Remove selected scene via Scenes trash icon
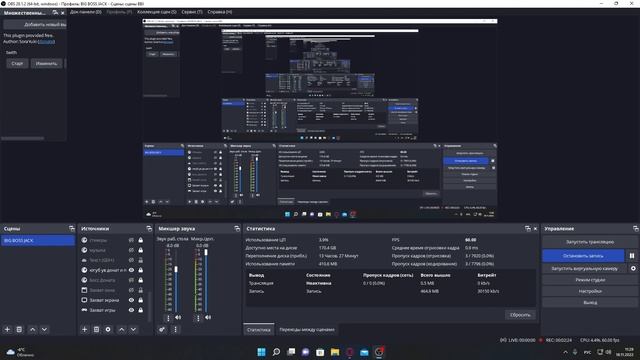This screenshot has width=640, height=360. 19,329
